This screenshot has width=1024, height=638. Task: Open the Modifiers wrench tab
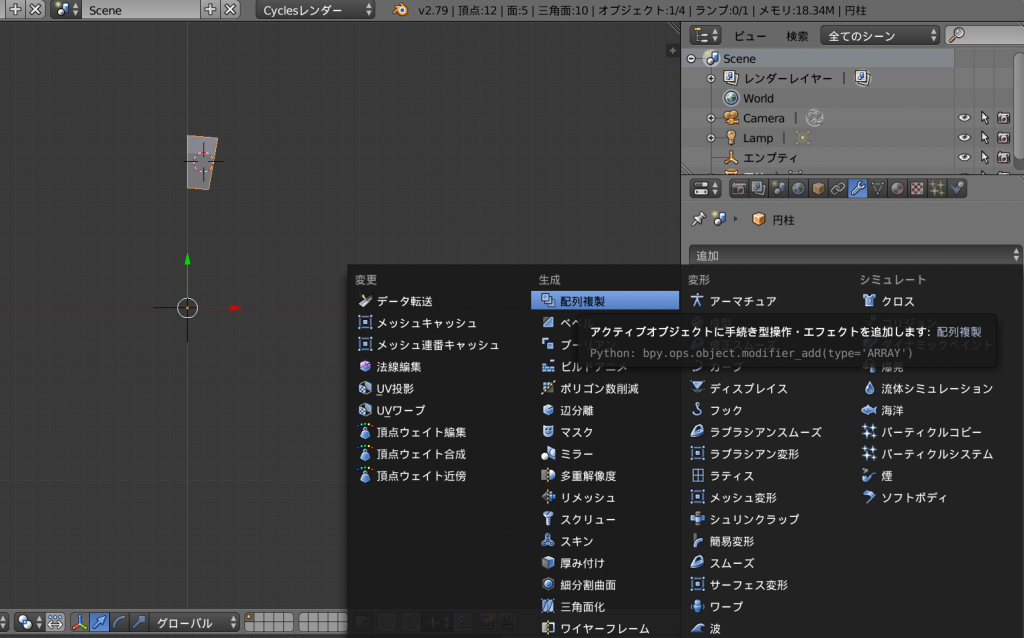[x=857, y=188]
